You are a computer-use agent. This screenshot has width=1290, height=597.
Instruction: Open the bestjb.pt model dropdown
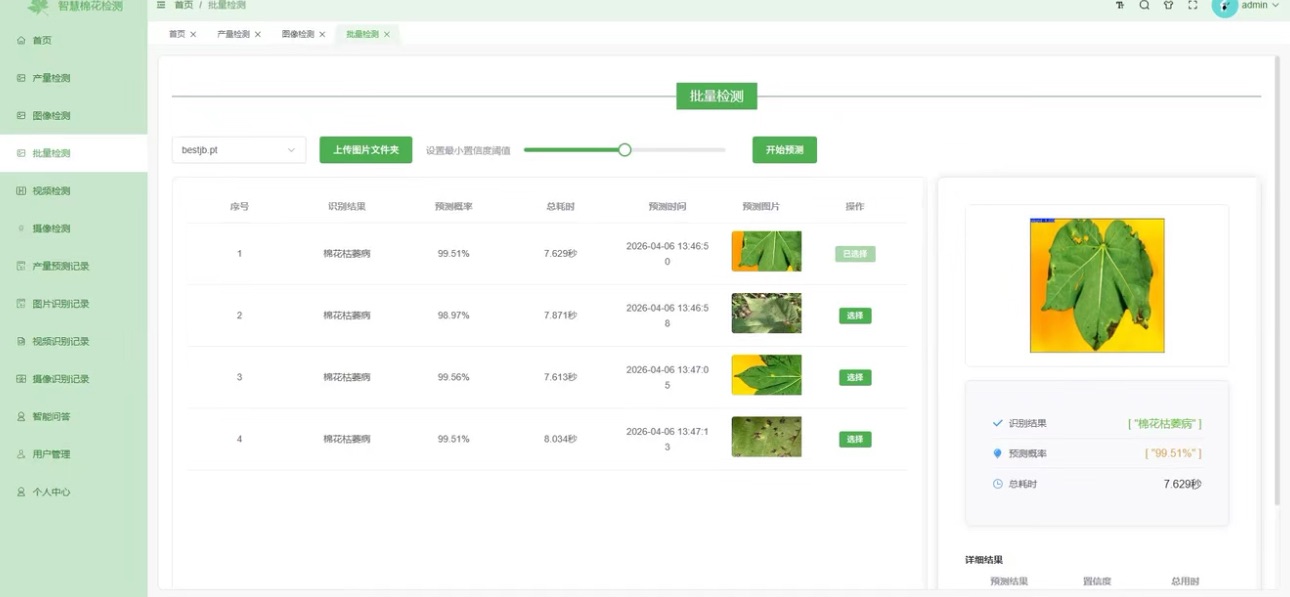tap(239, 150)
